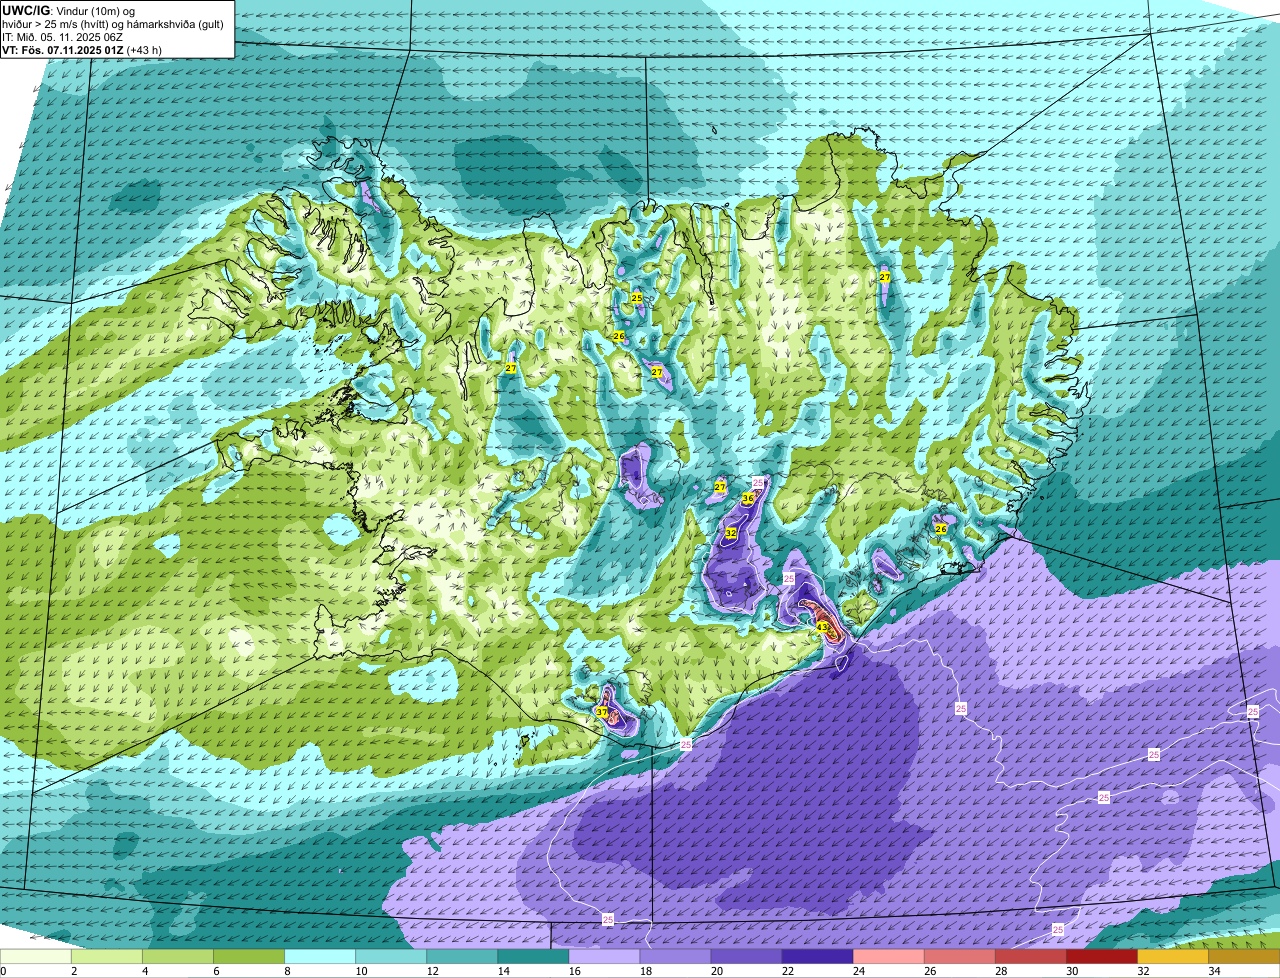Image resolution: width=1280 pixels, height=978 pixels.
Task: Click the legend scale value '8'
Action: [x=285, y=971]
